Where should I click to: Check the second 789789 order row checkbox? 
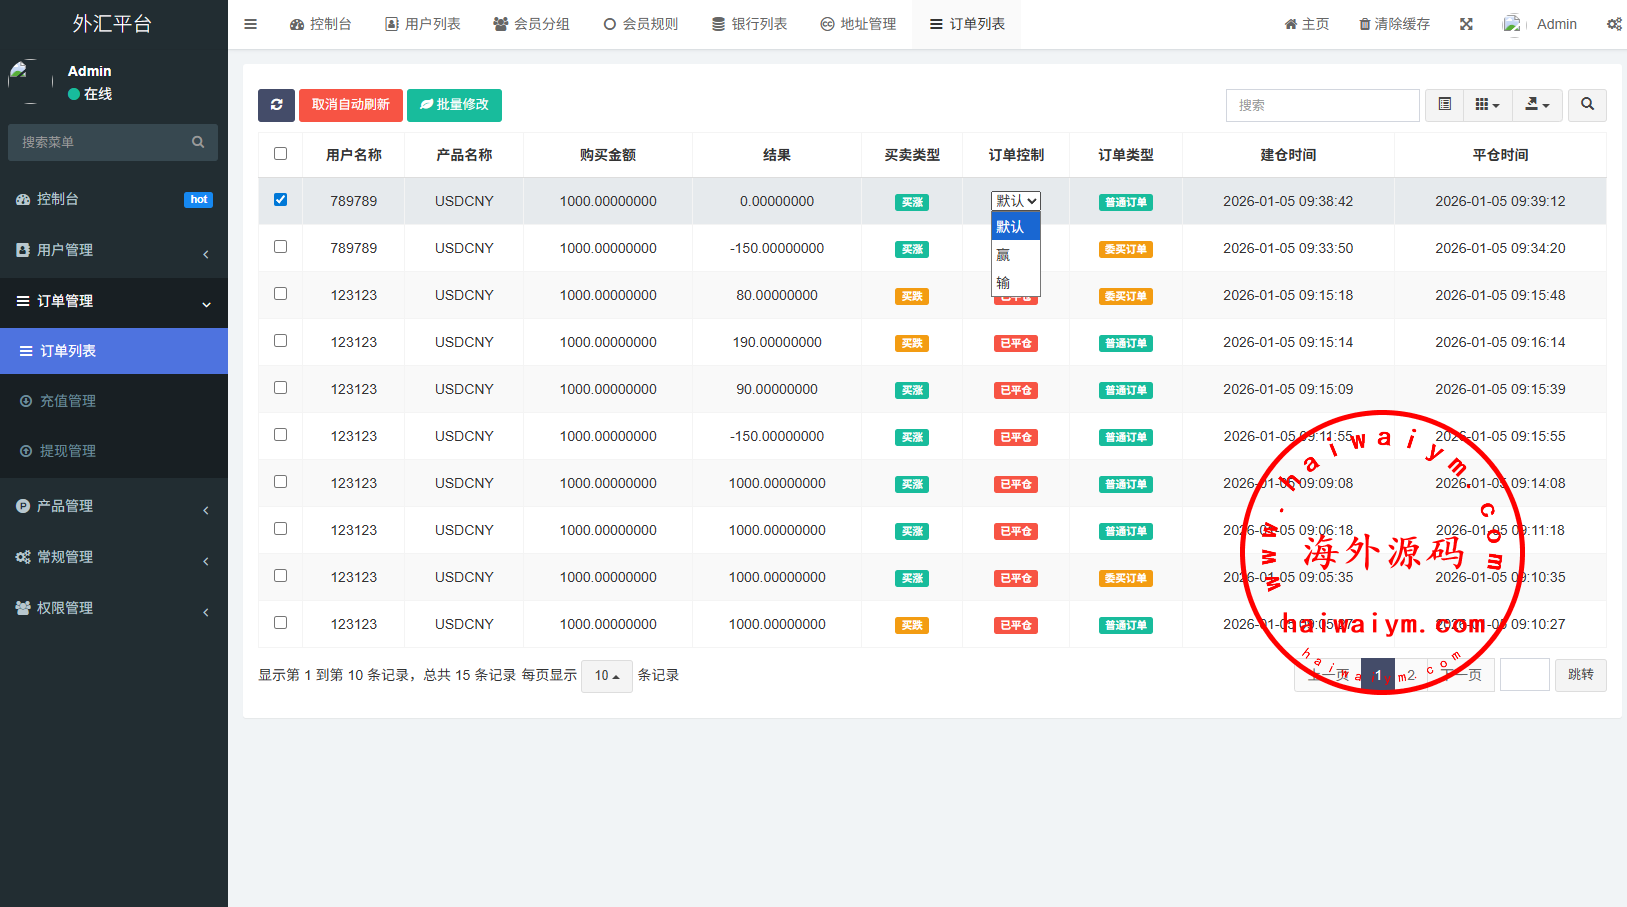coord(280,247)
